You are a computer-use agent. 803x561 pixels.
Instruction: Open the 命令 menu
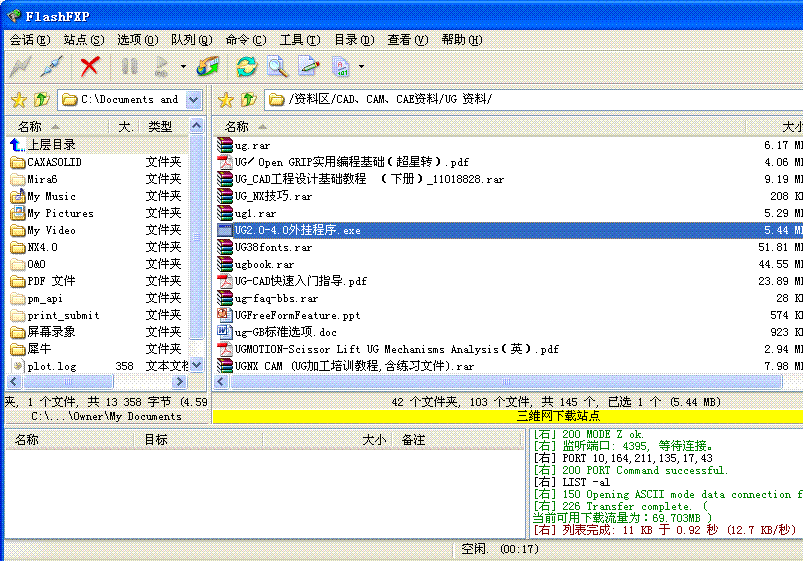246,40
